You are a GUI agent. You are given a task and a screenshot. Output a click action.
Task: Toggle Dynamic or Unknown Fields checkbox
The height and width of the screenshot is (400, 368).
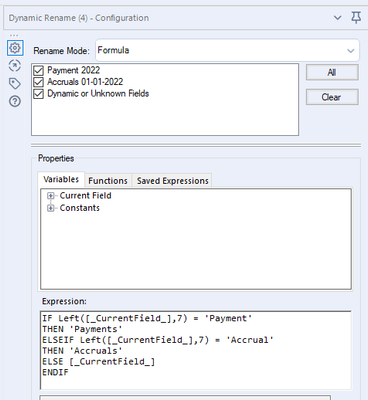tap(39, 94)
